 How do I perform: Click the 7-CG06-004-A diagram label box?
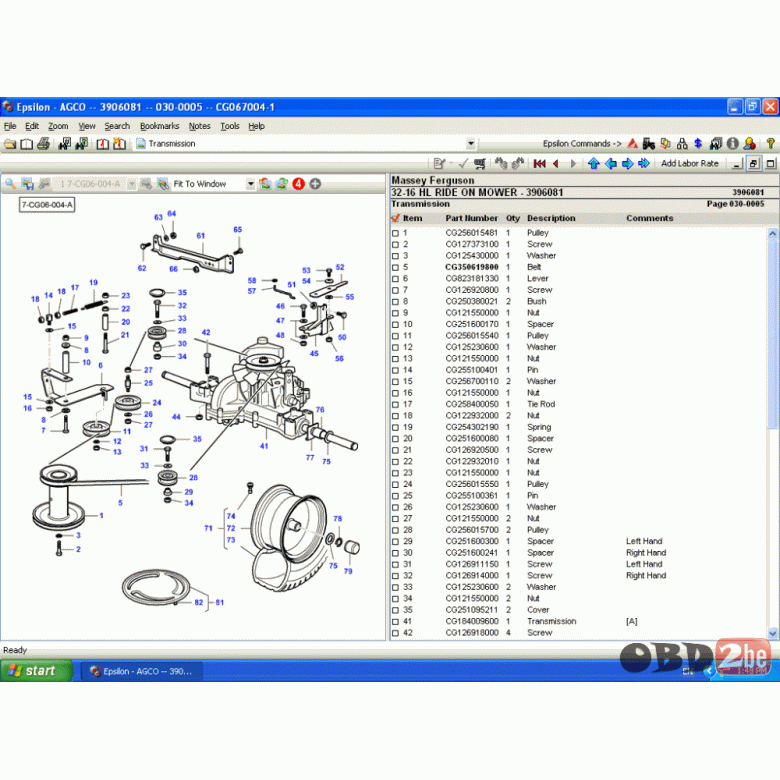[47, 204]
